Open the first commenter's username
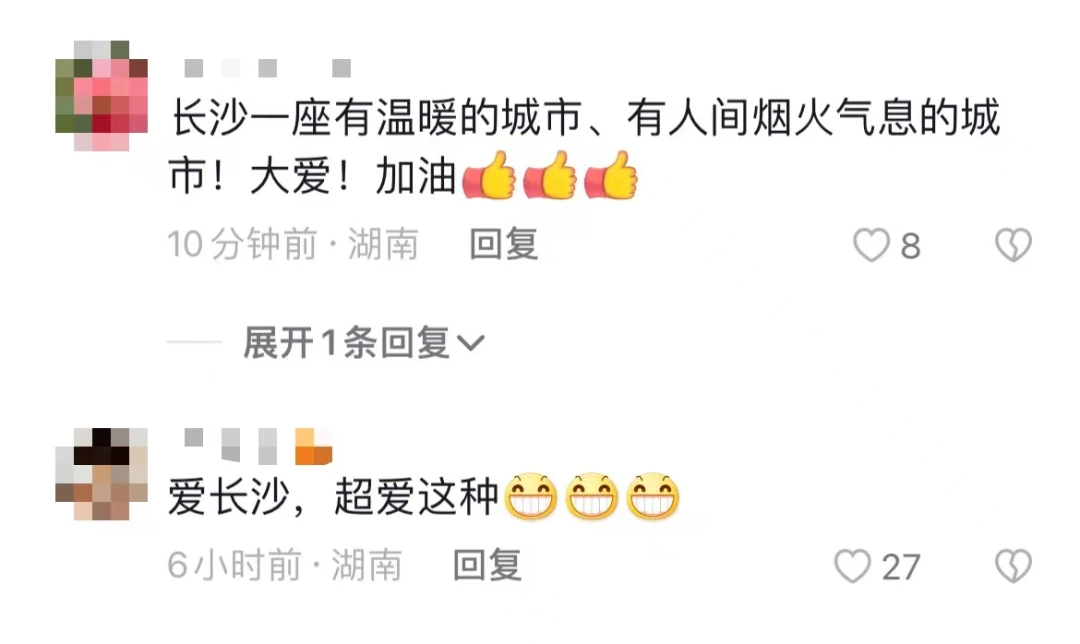The image size is (1080, 644). tap(268, 68)
